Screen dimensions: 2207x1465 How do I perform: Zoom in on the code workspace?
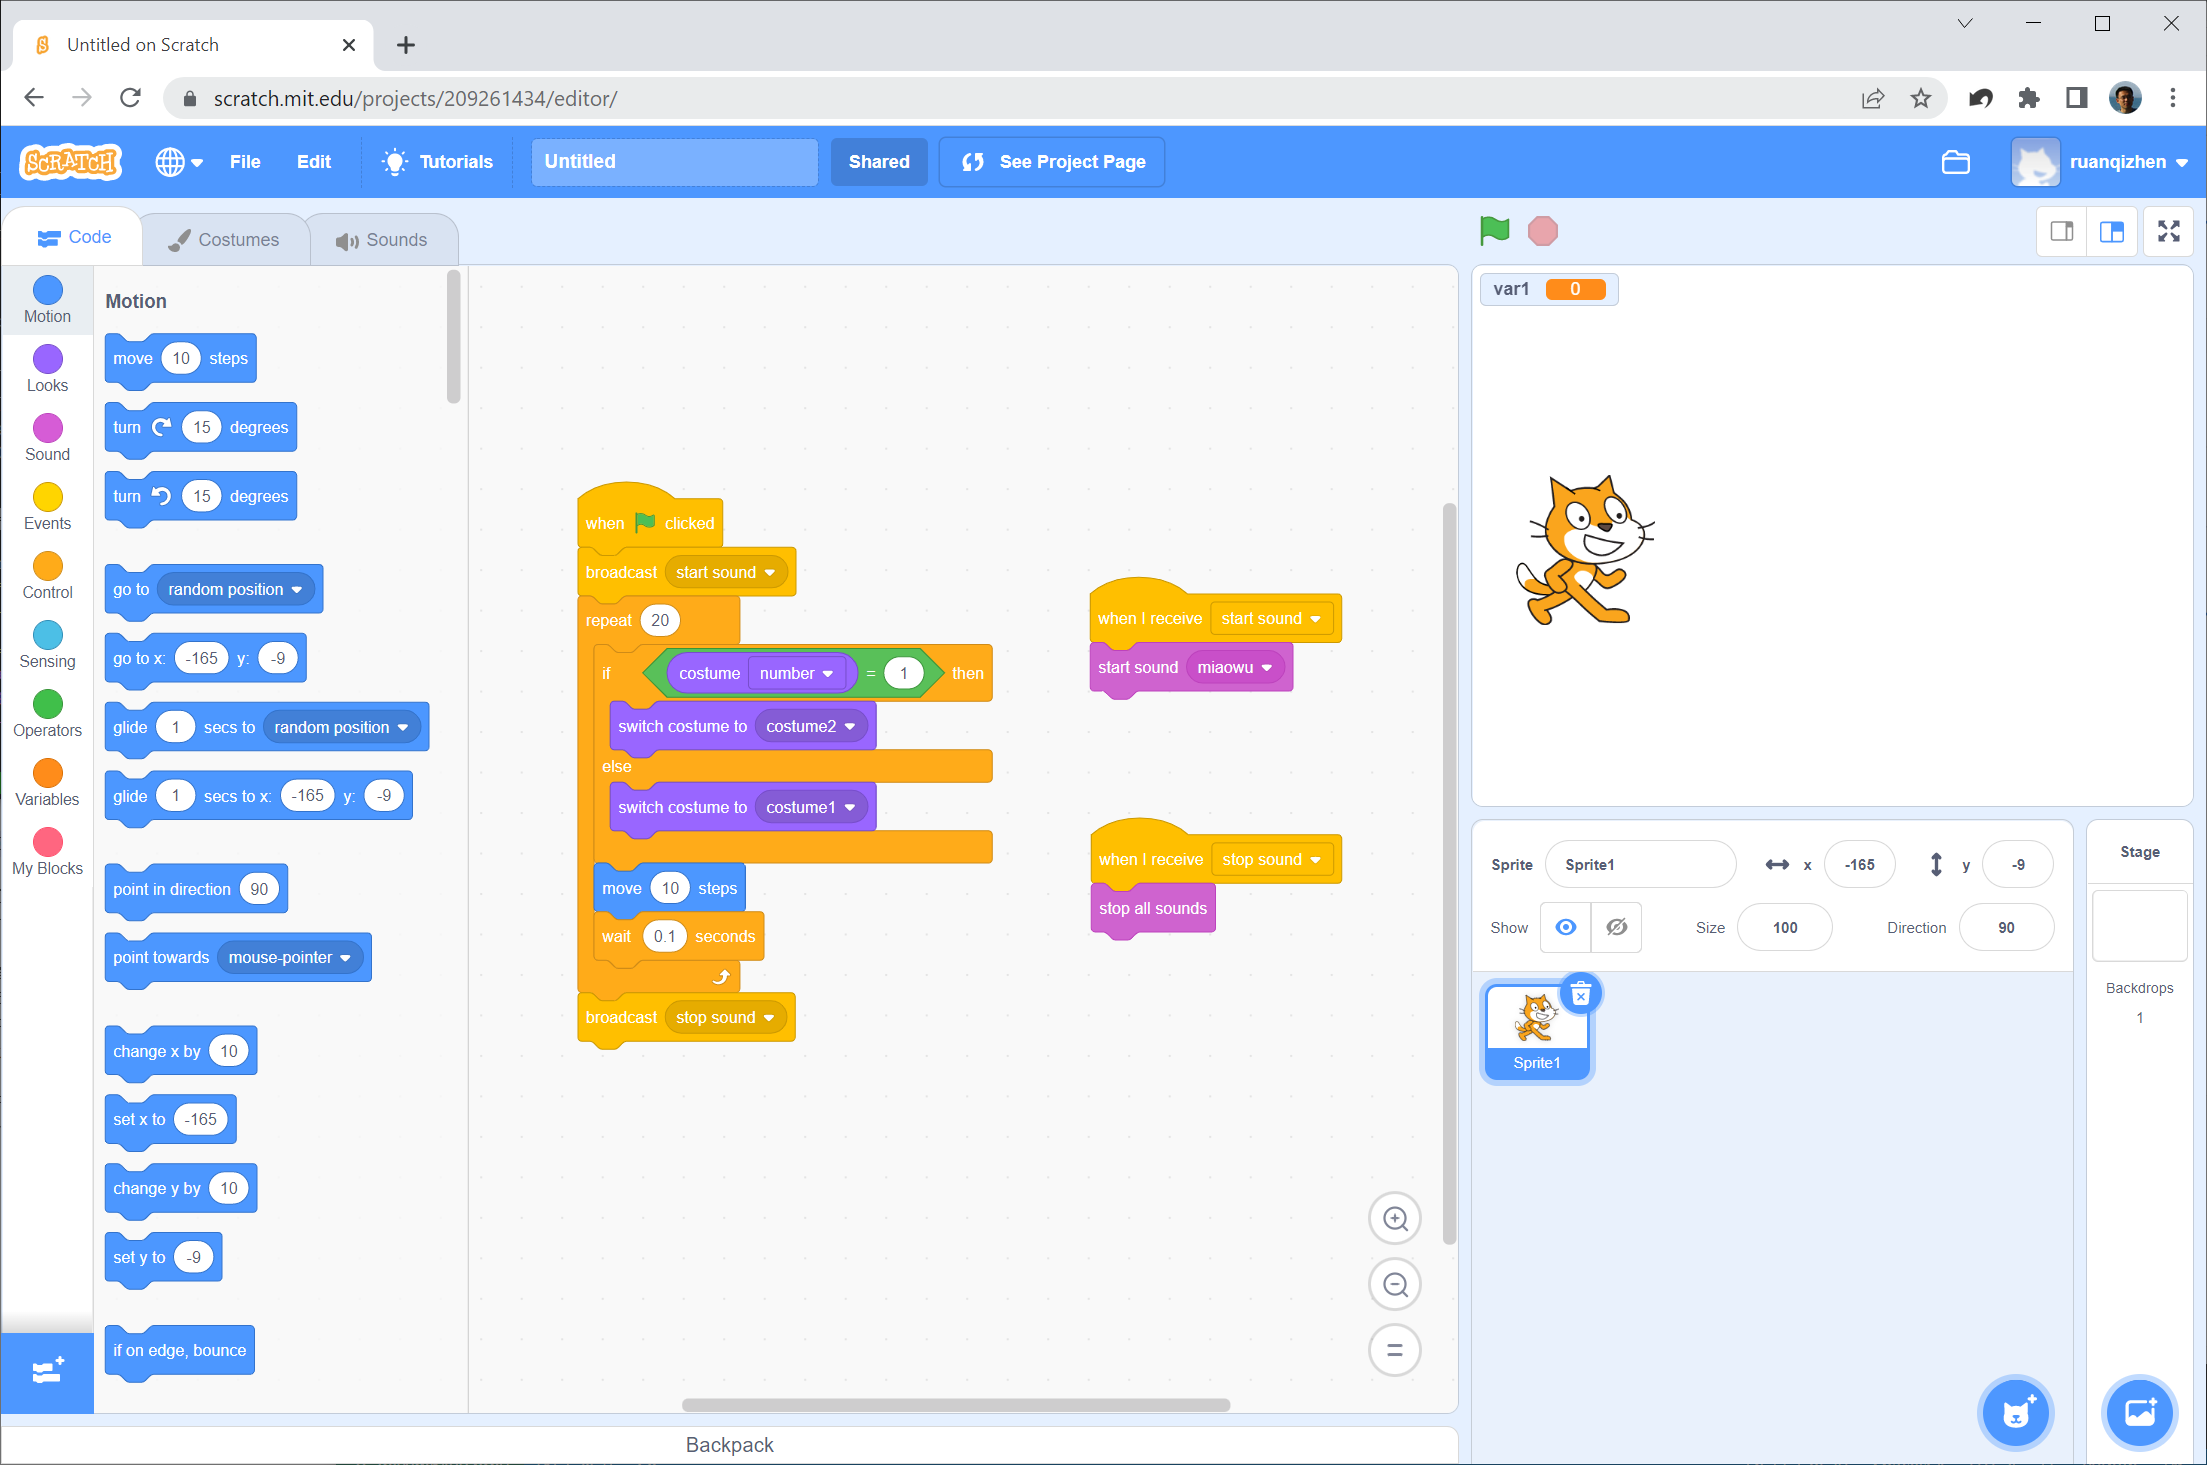(1395, 1219)
